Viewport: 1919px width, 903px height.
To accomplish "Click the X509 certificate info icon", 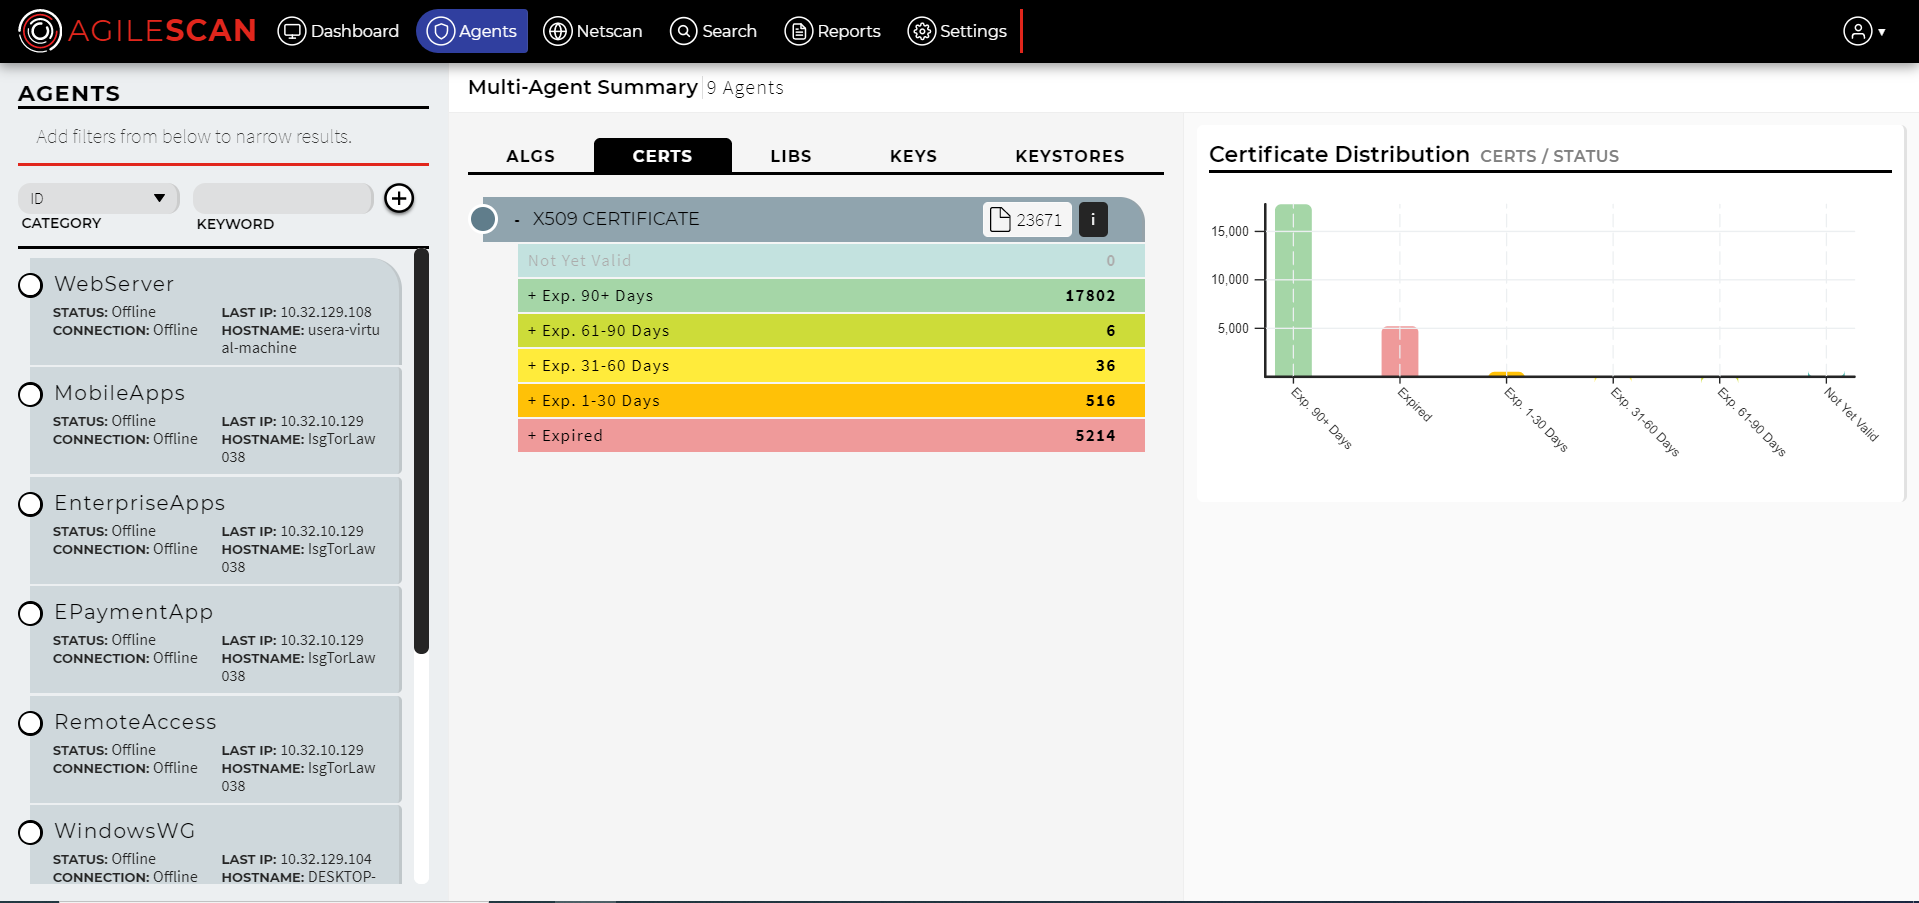I will 1093,219.
